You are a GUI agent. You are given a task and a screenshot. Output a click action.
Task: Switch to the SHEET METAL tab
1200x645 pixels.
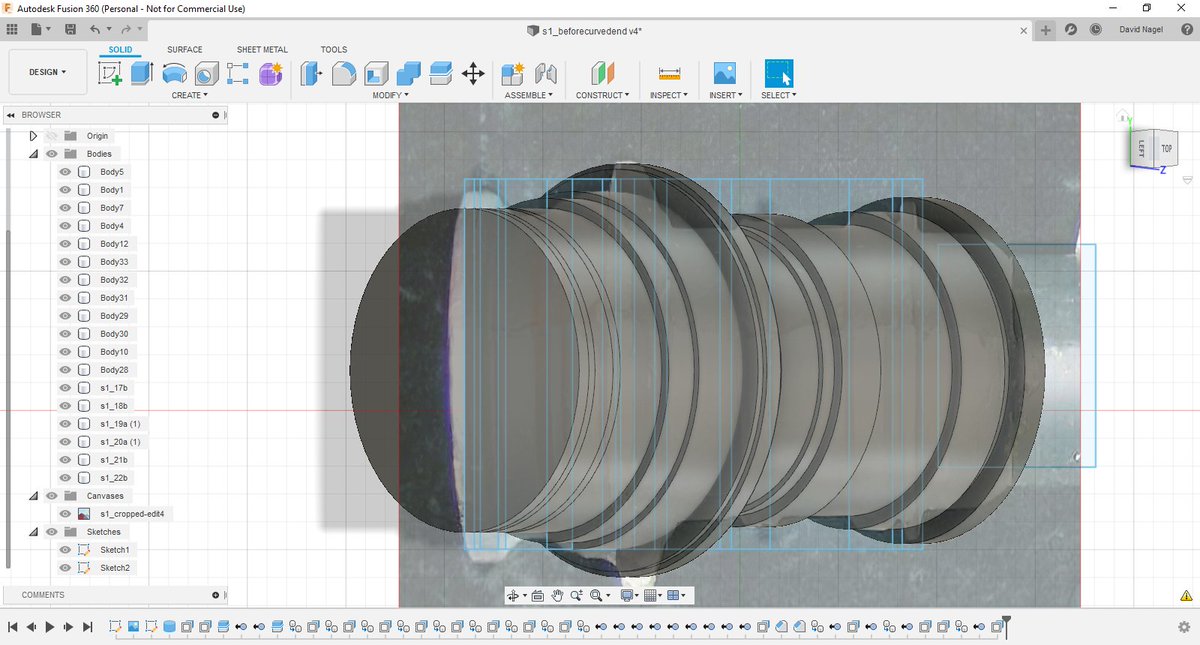[261, 48]
